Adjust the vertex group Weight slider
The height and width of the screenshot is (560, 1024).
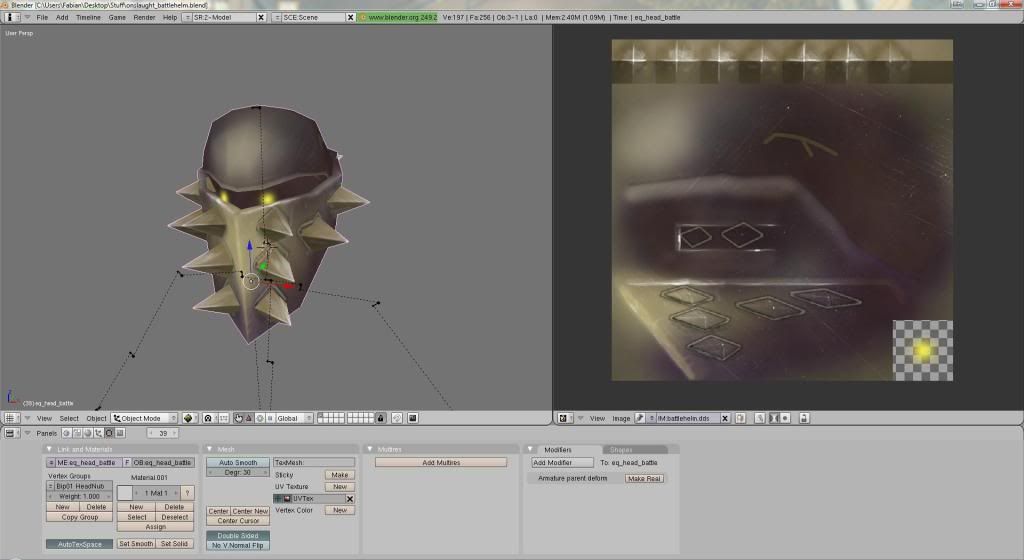pos(78,496)
